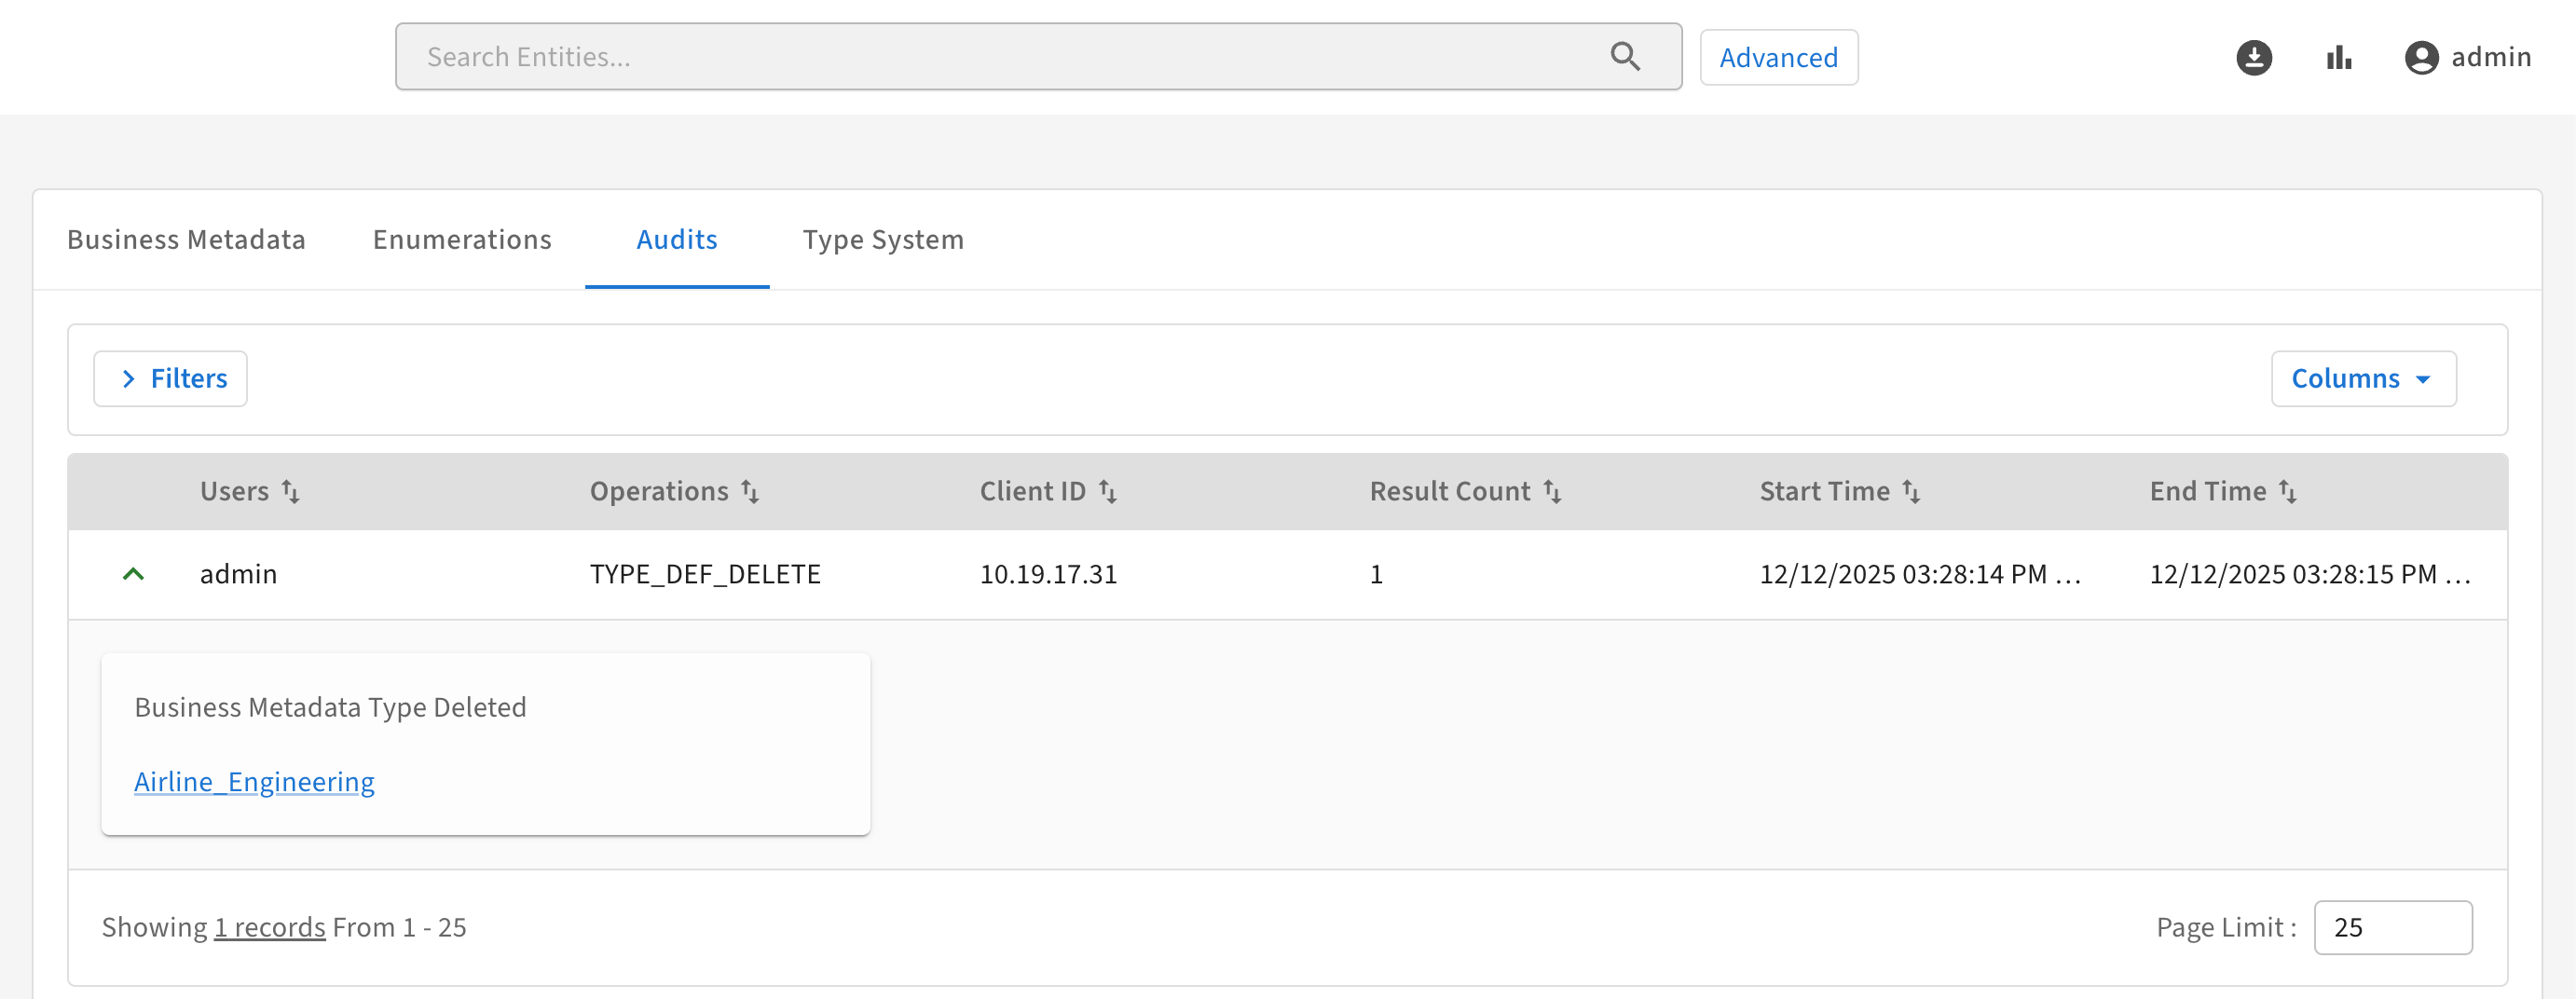Sort by Users column arrows
Image resolution: width=2576 pixels, height=999 pixels.
(x=290, y=491)
